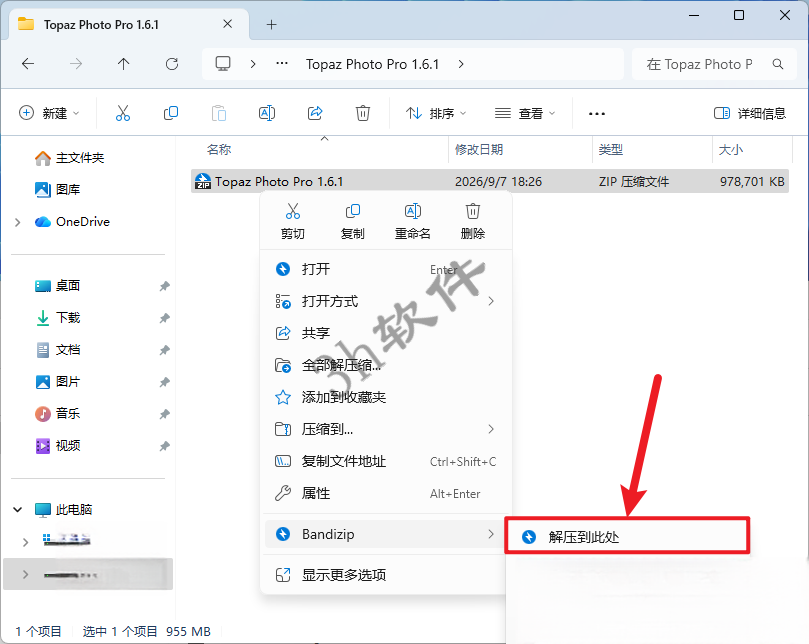The height and width of the screenshot is (644, 809).
Task: Click the Copy icon in the toolbar
Action: pos(170,113)
